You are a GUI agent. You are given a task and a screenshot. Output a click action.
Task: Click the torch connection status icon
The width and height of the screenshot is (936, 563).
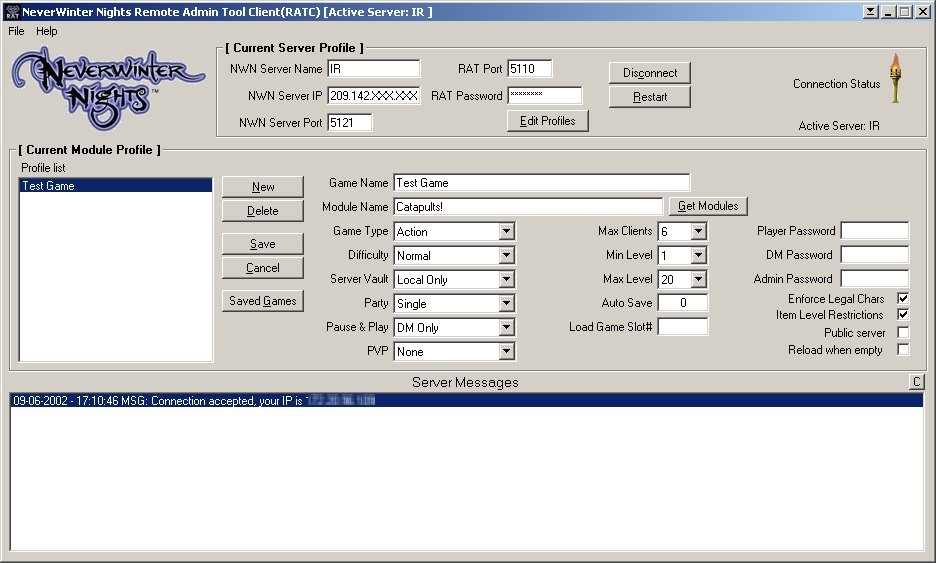(x=895, y=79)
